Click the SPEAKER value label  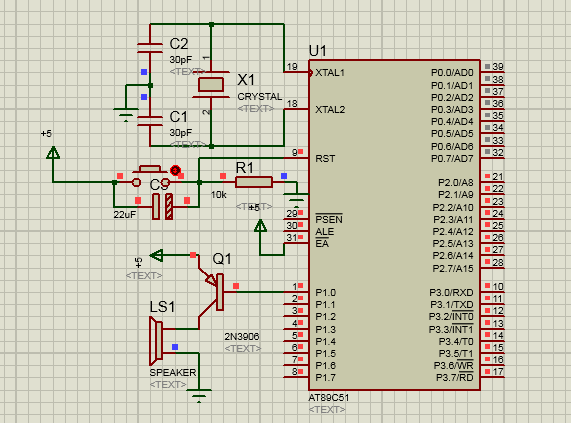(x=173, y=372)
